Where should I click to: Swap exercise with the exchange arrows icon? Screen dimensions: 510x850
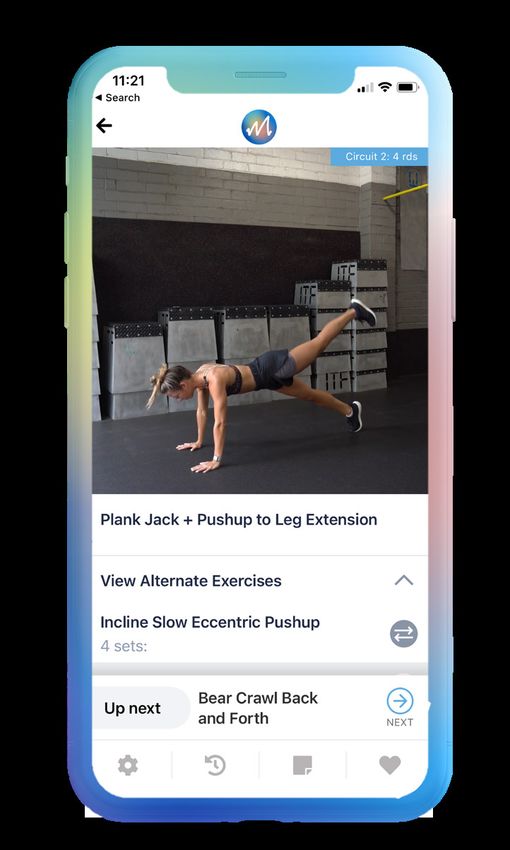pyautogui.click(x=404, y=634)
